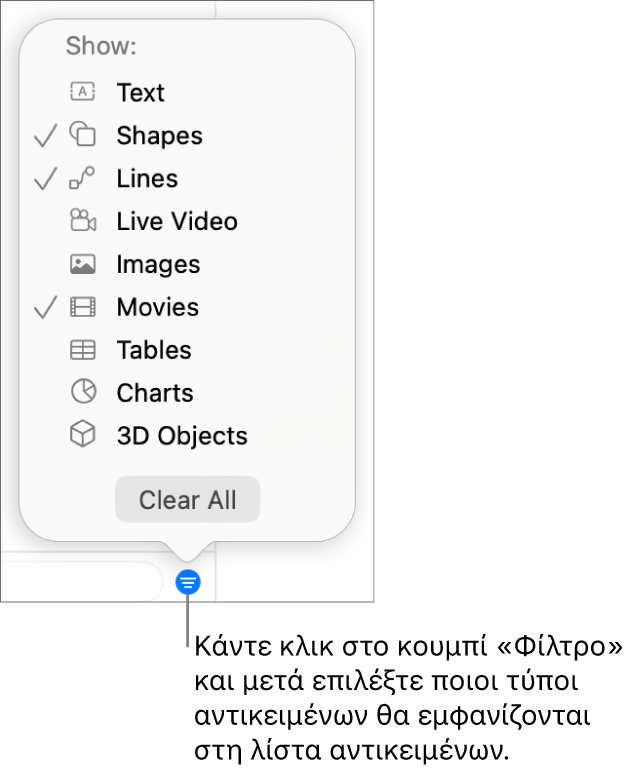Click the Charts pie icon
The height and width of the screenshot is (769, 633).
[82, 393]
